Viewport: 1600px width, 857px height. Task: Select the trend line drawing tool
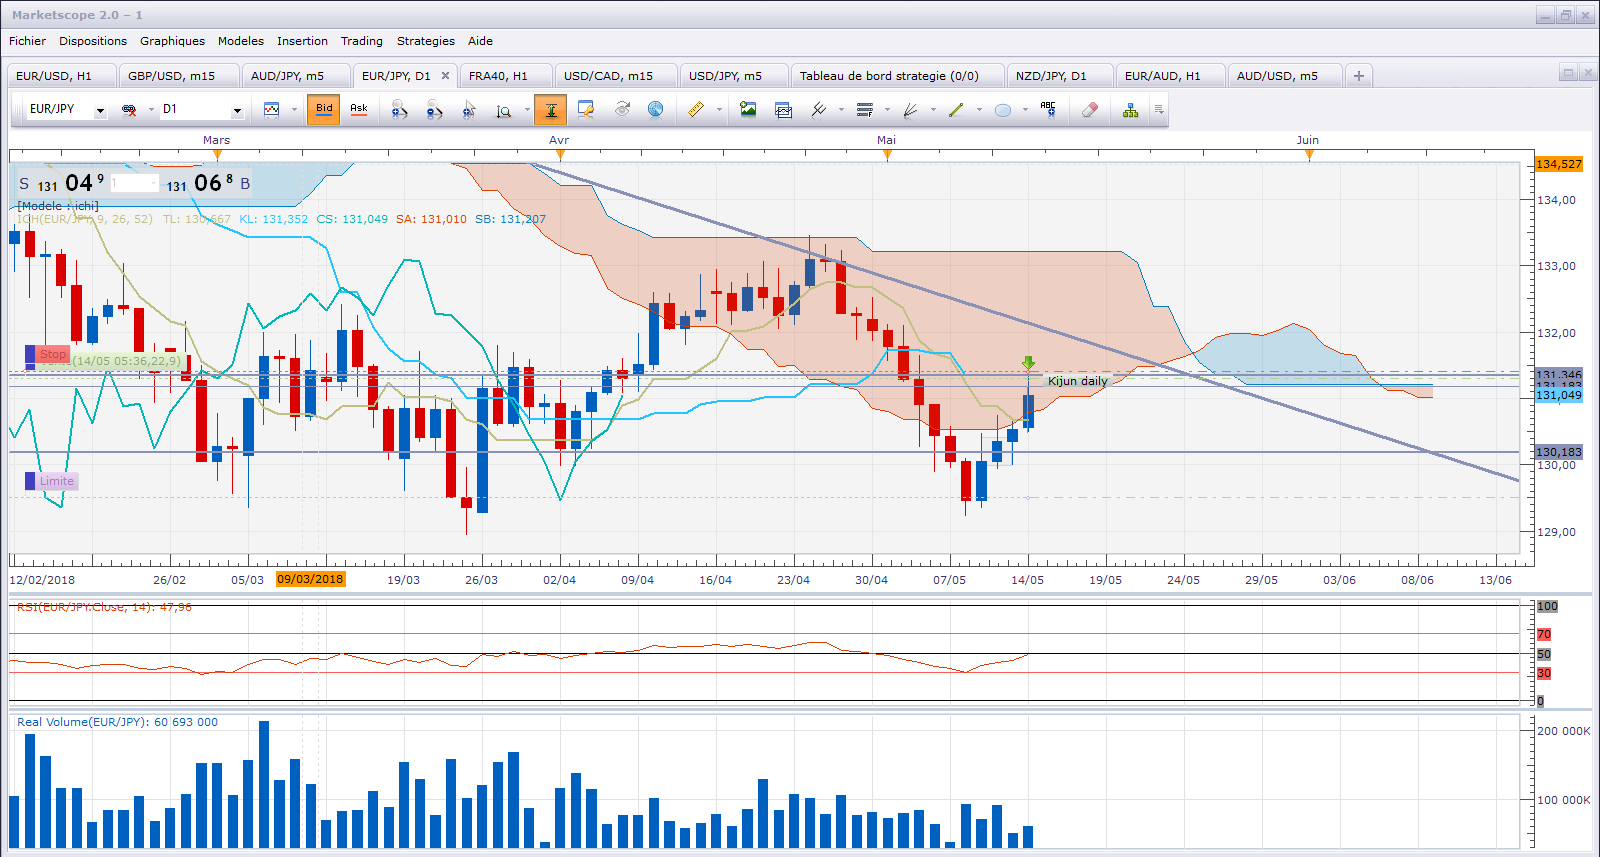click(956, 110)
